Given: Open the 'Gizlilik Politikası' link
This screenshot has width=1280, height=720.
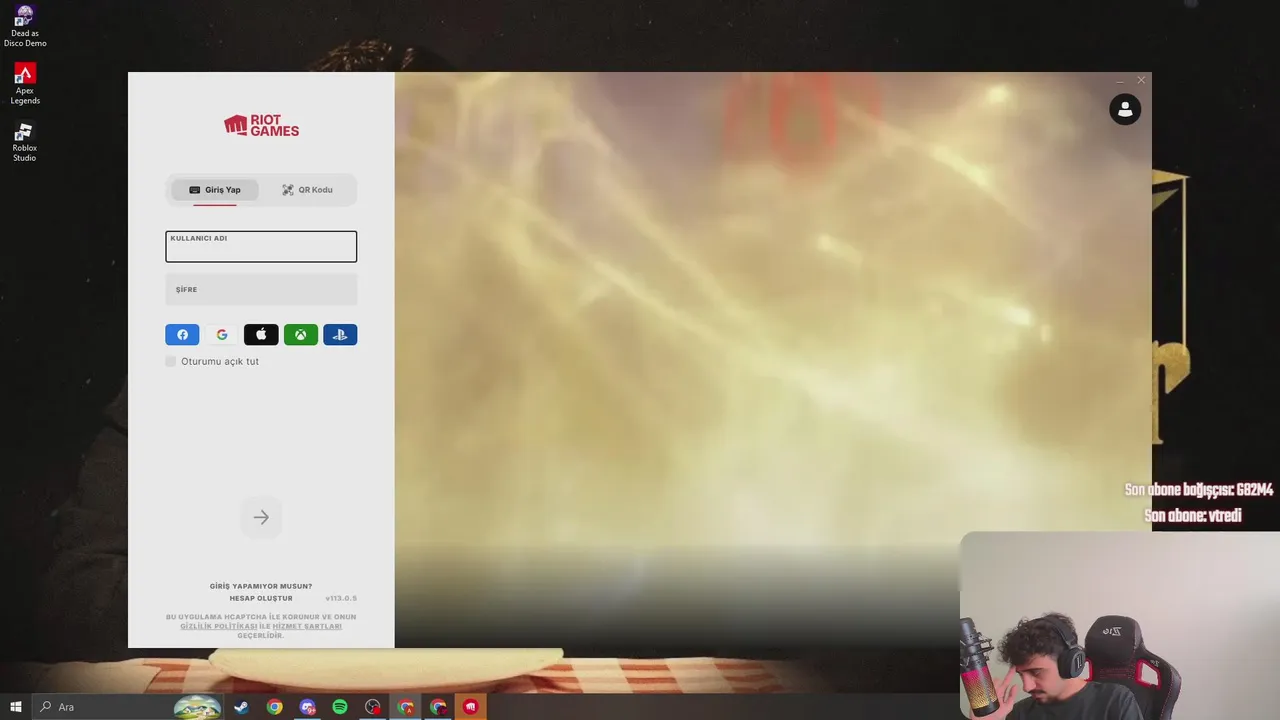Looking at the screenshot, I should click(219, 626).
